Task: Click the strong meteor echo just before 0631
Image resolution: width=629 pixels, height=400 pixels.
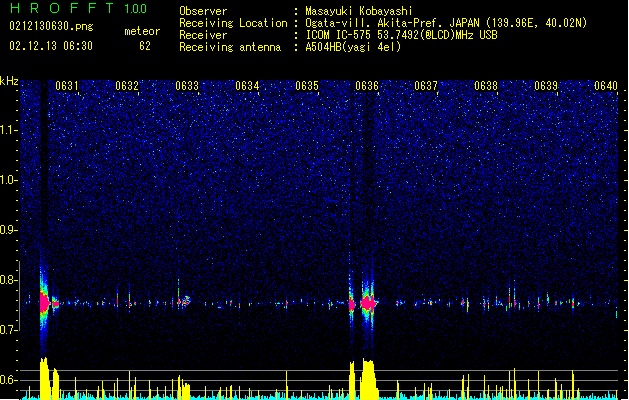Action: (x=44, y=303)
